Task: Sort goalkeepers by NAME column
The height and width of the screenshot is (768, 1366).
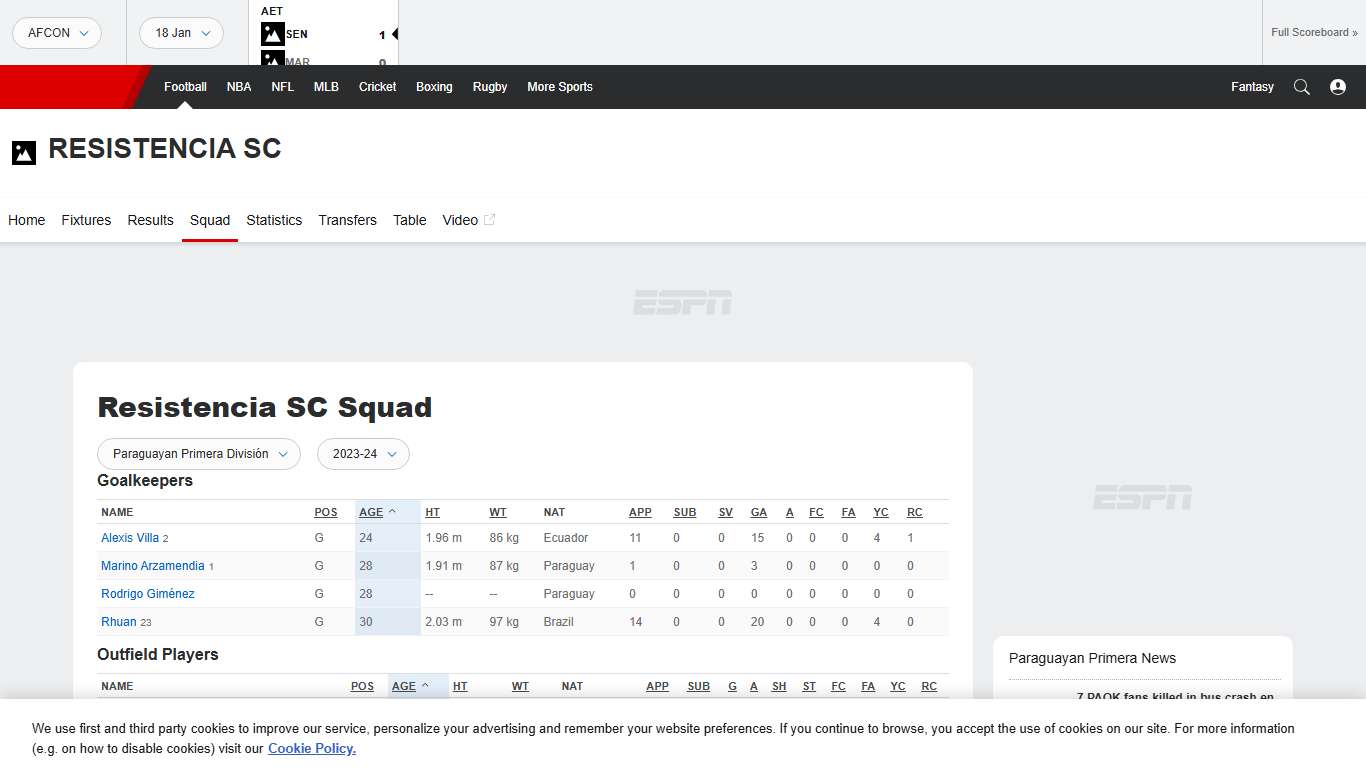Action: click(117, 512)
